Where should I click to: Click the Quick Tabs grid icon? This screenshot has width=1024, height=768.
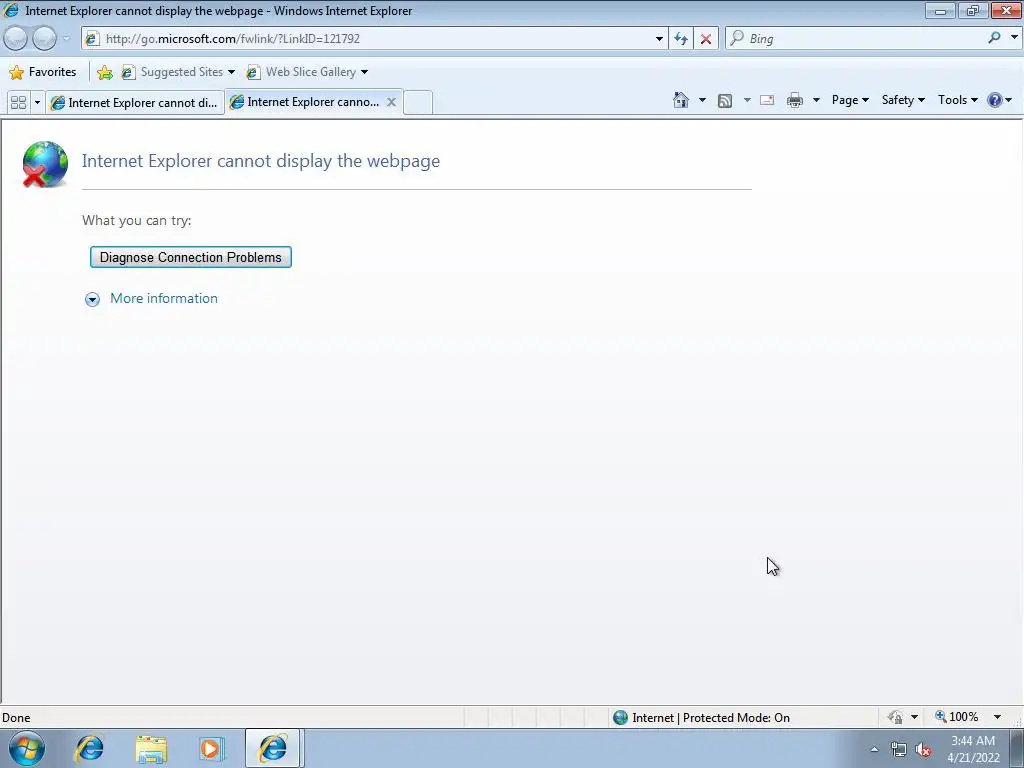18,103
